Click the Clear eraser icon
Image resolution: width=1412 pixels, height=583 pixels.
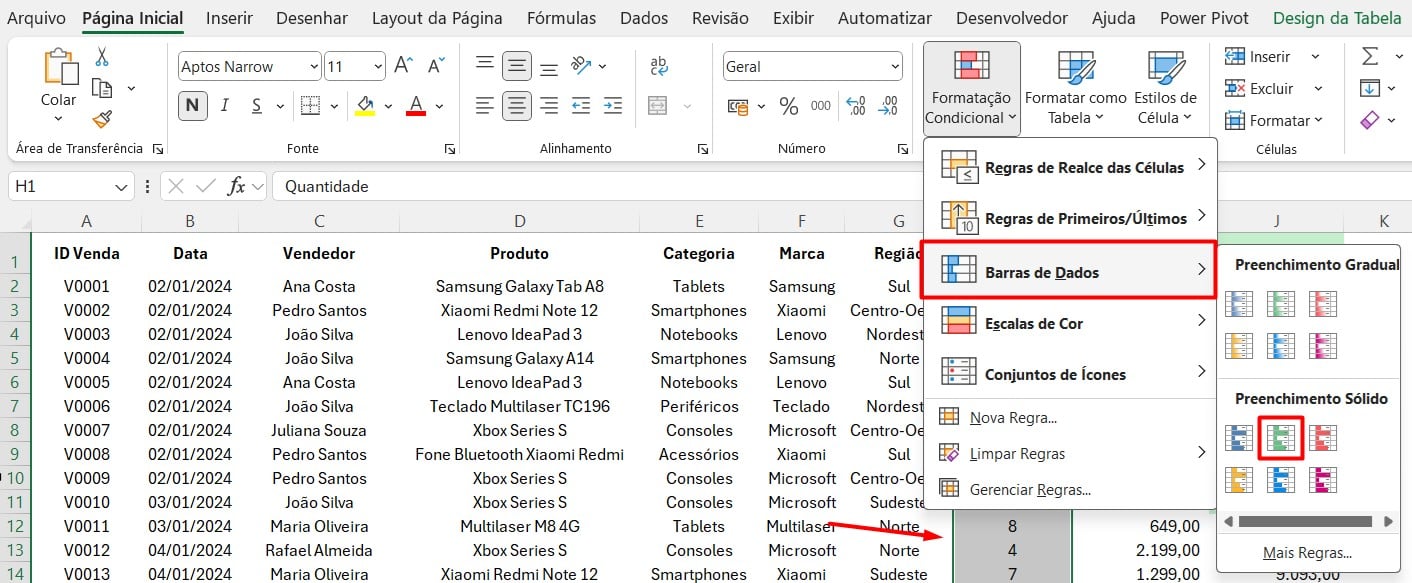point(1370,120)
